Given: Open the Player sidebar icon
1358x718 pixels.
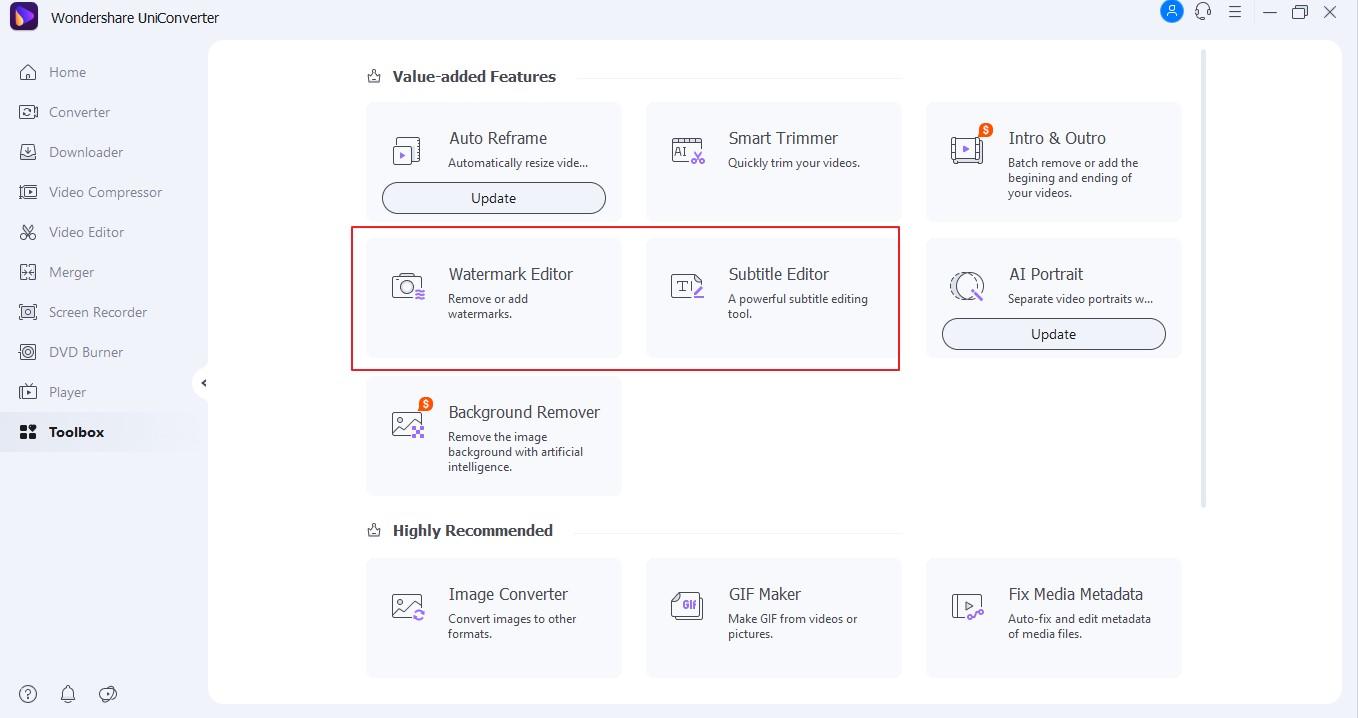Looking at the screenshot, I should [x=28, y=392].
